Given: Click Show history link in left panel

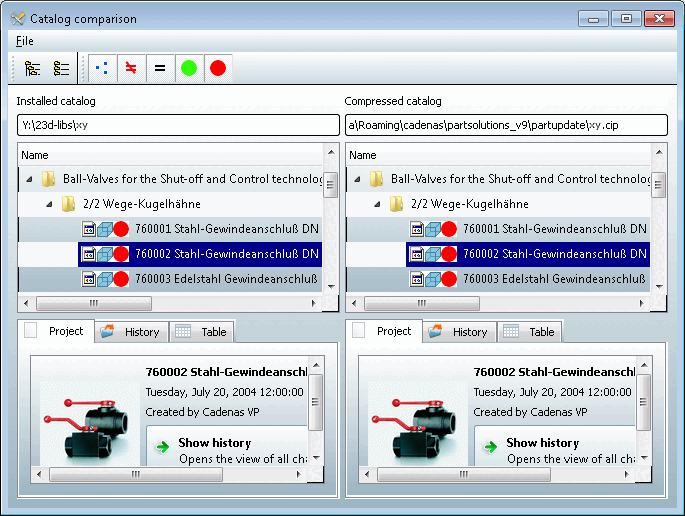Looking at the screenshot, I should coord(214,443).
